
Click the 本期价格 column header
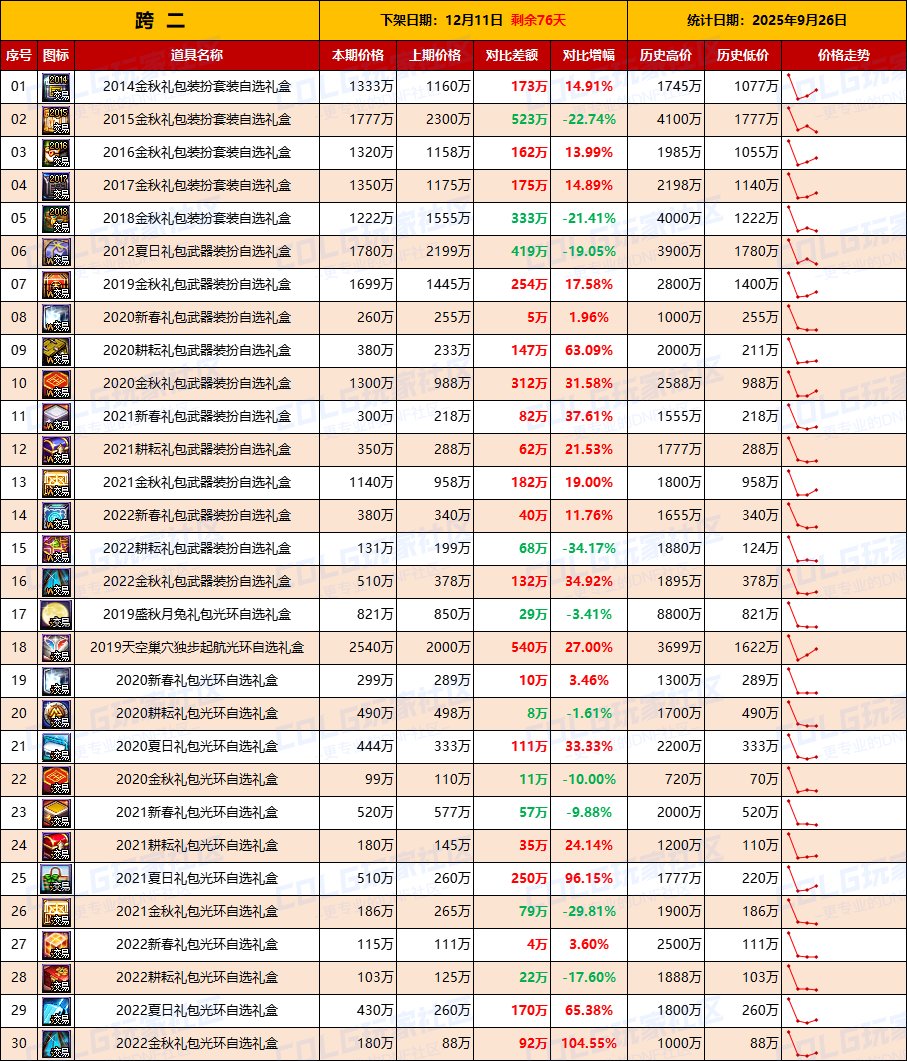coord(358,54)
